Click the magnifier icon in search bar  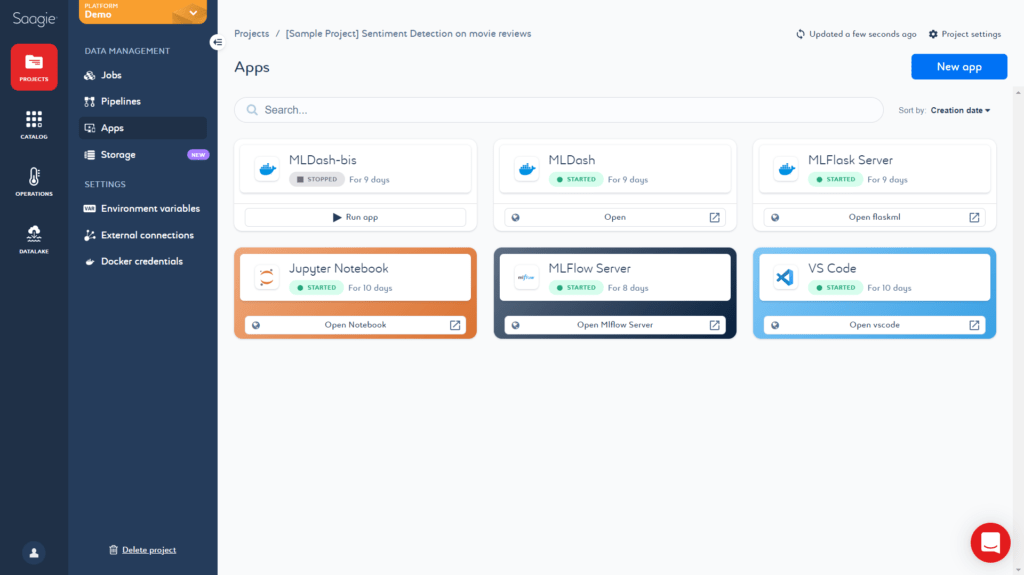252,110
